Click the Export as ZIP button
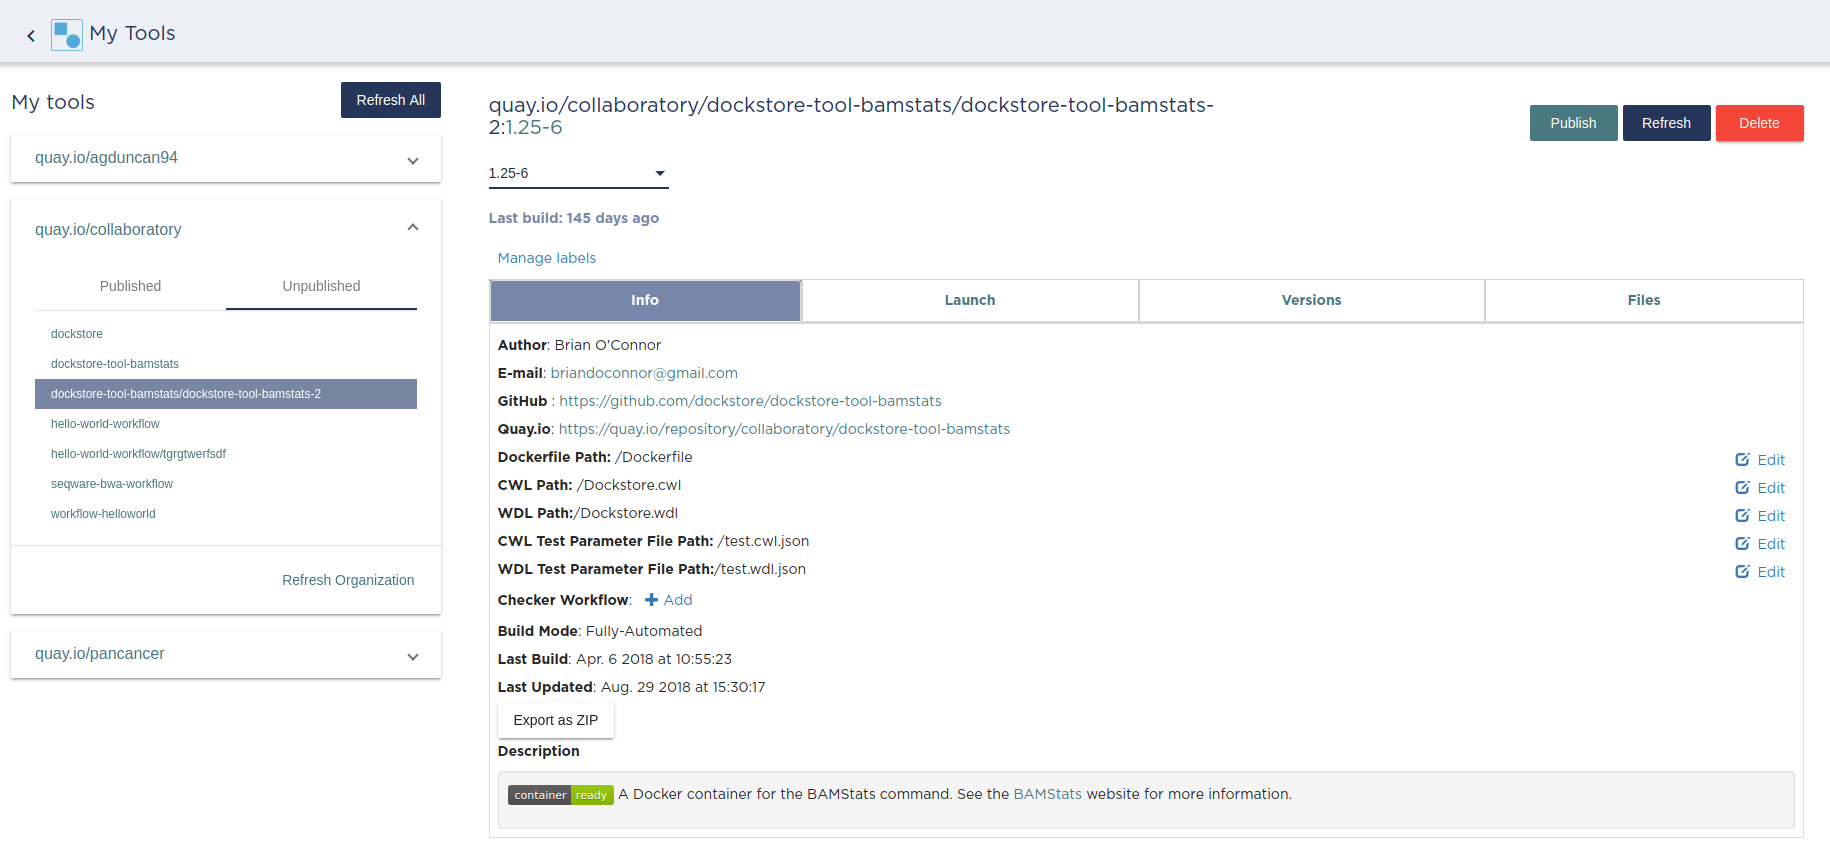 coord(555,719)
